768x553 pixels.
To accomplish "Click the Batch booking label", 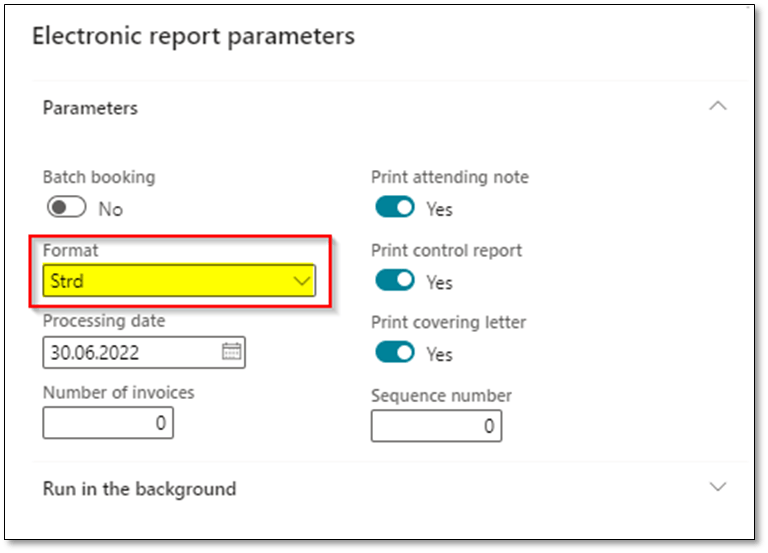I will [x=99, y=177].
